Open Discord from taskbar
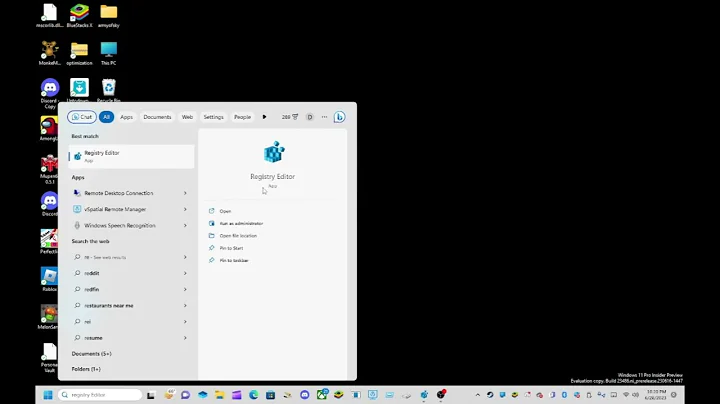The width and height of the screenshot is (720, 404). [x=304, y=395]
